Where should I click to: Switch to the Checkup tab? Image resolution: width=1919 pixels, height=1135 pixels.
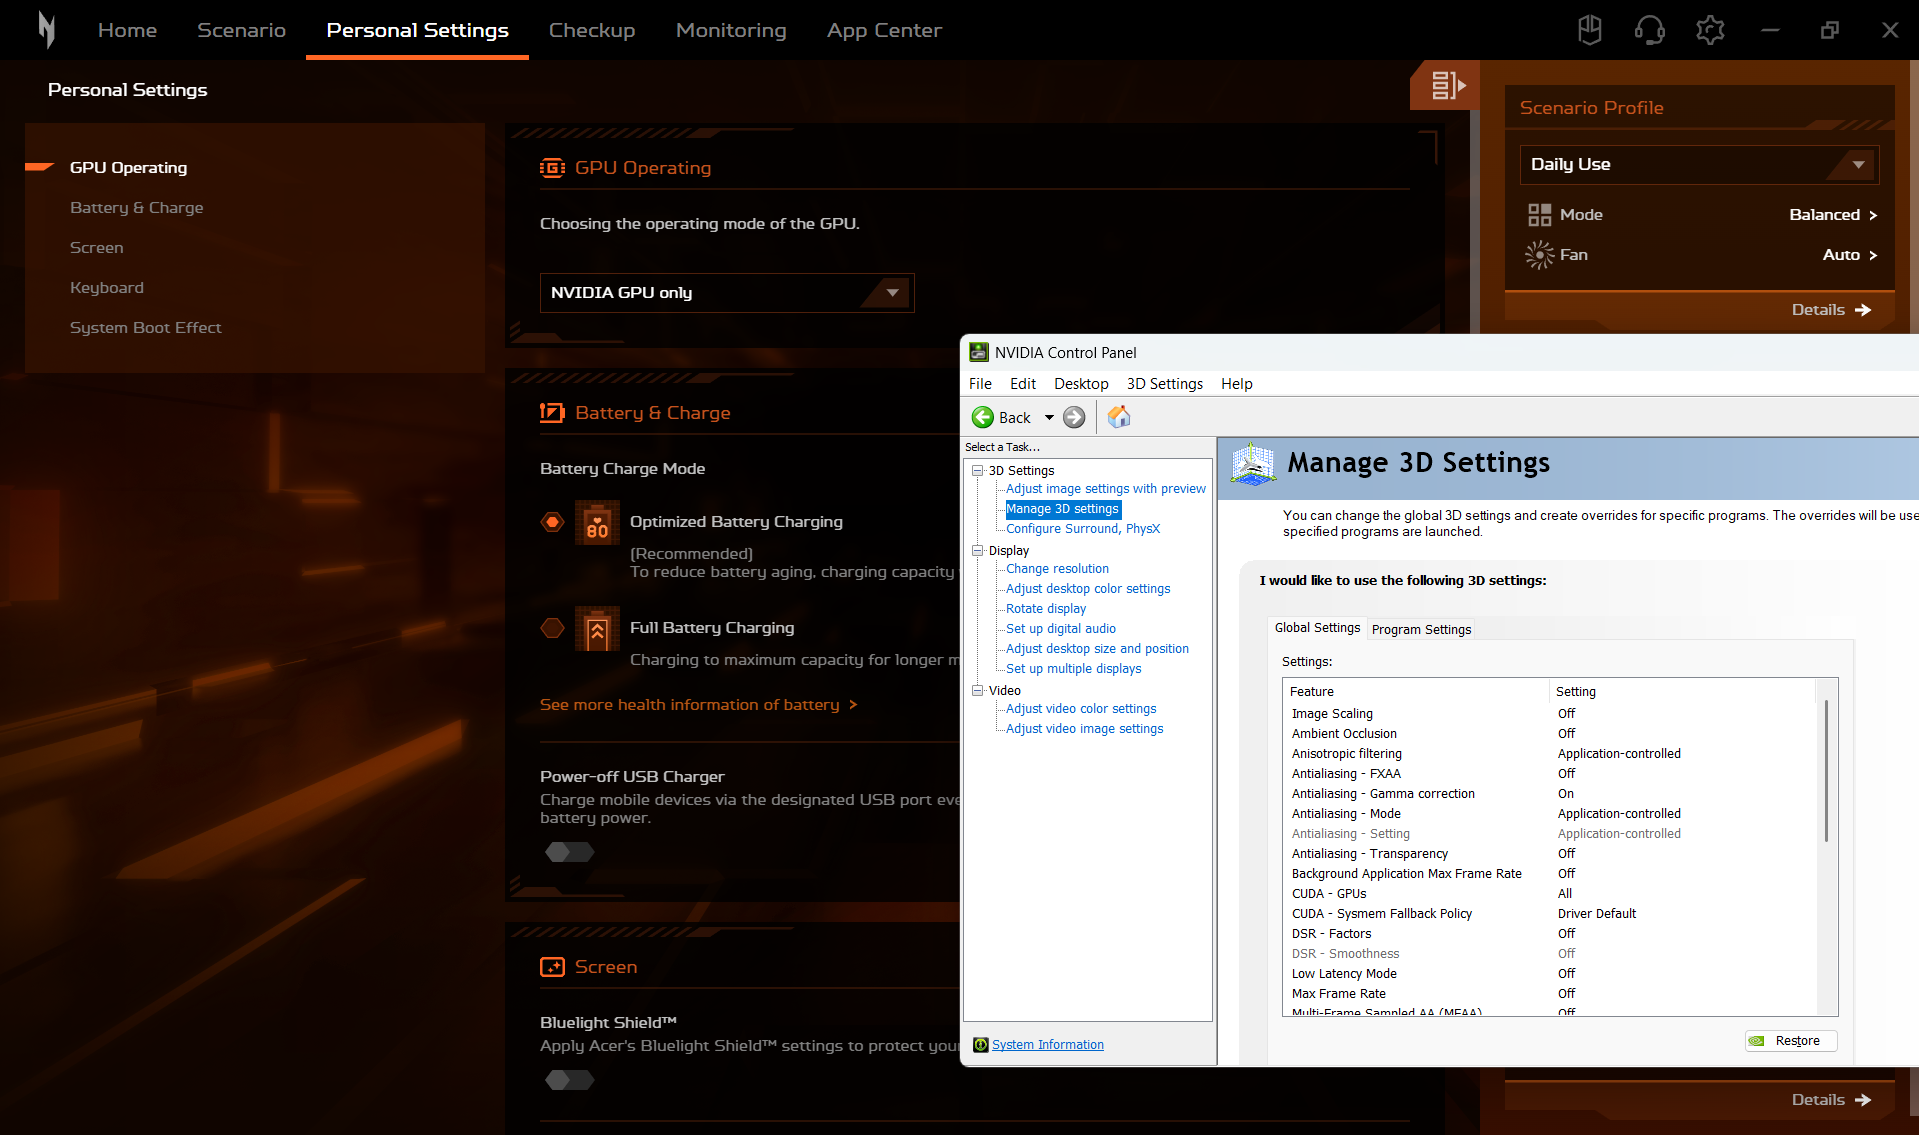(592, 30)
